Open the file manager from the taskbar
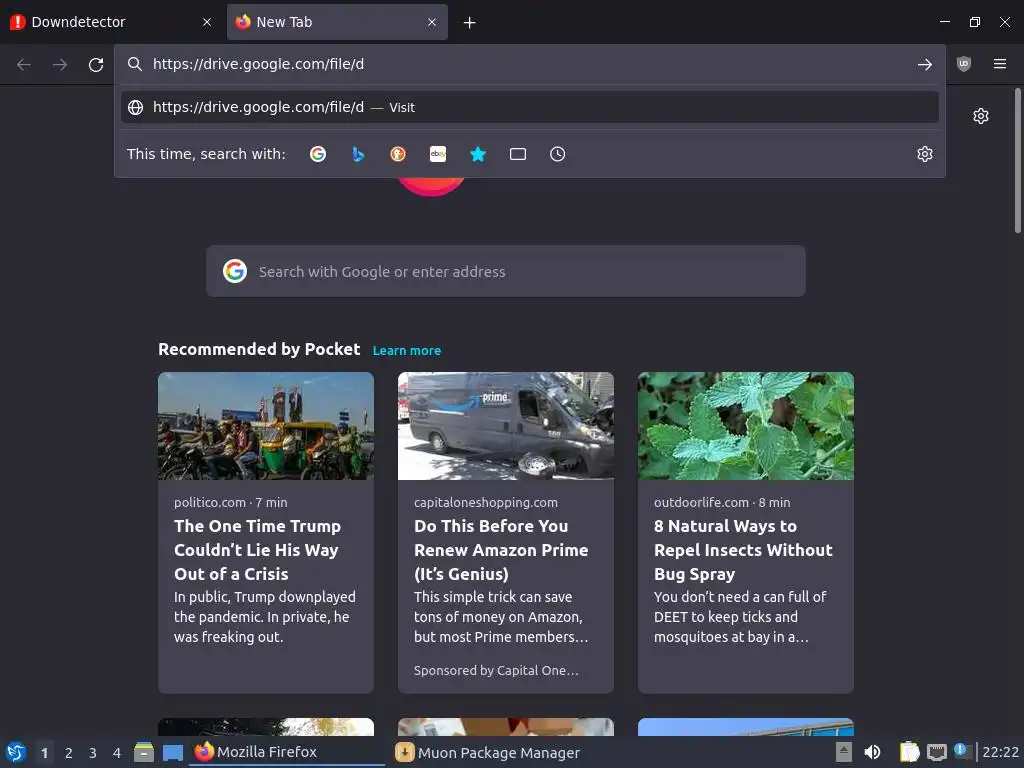The height and width of the screenshot is (768, 1024). (x=144, y=752)
